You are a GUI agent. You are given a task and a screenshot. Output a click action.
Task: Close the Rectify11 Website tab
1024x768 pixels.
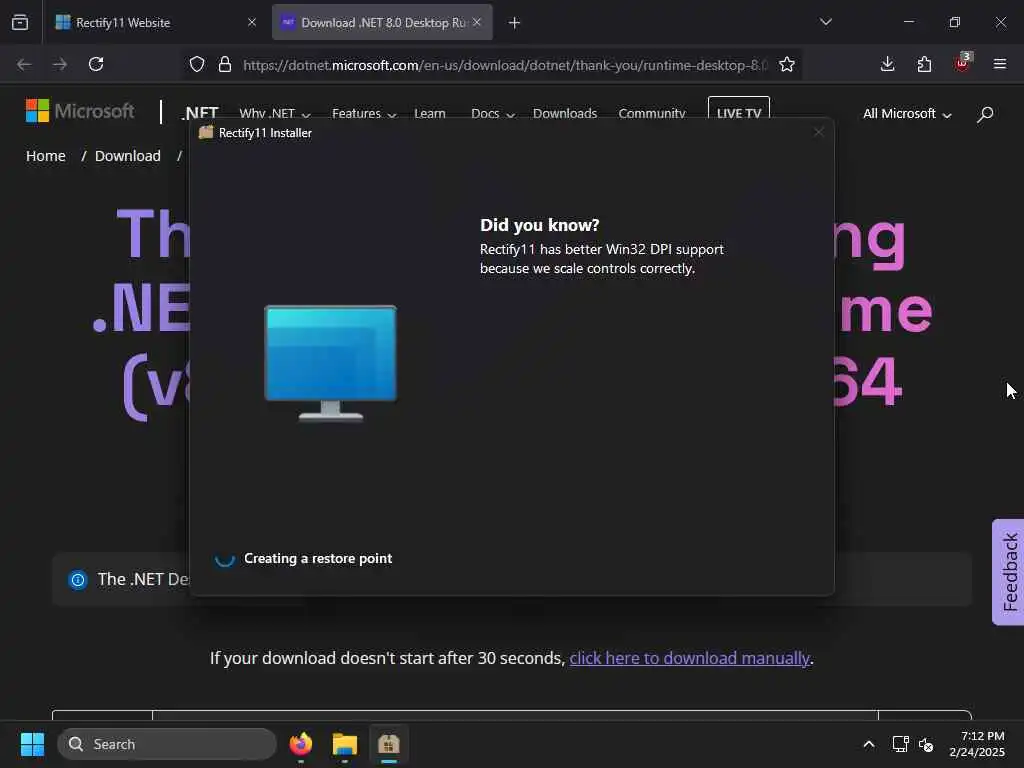coord(251,22)
